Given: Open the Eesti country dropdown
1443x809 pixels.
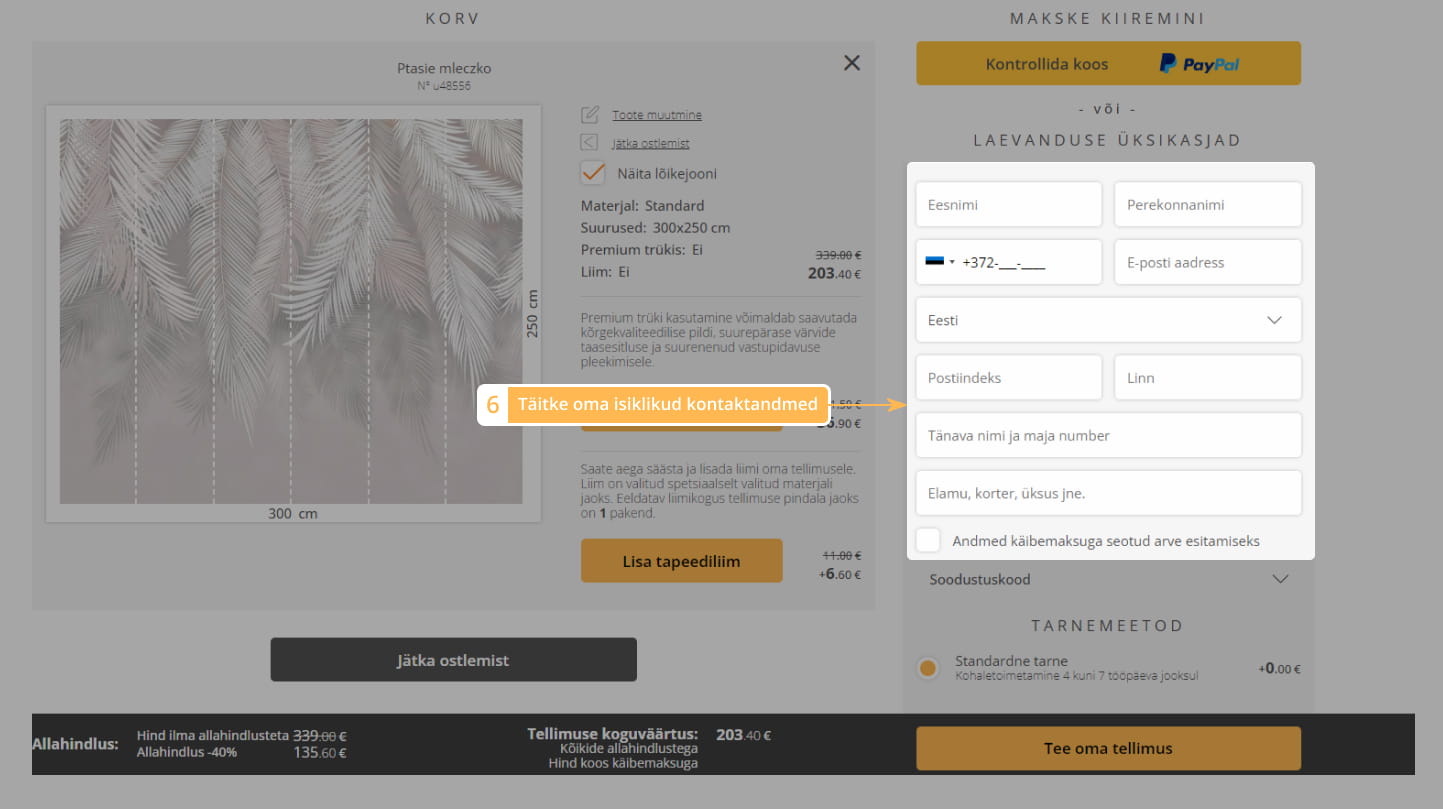Looking at the screenshot, I should (1108, 320).
